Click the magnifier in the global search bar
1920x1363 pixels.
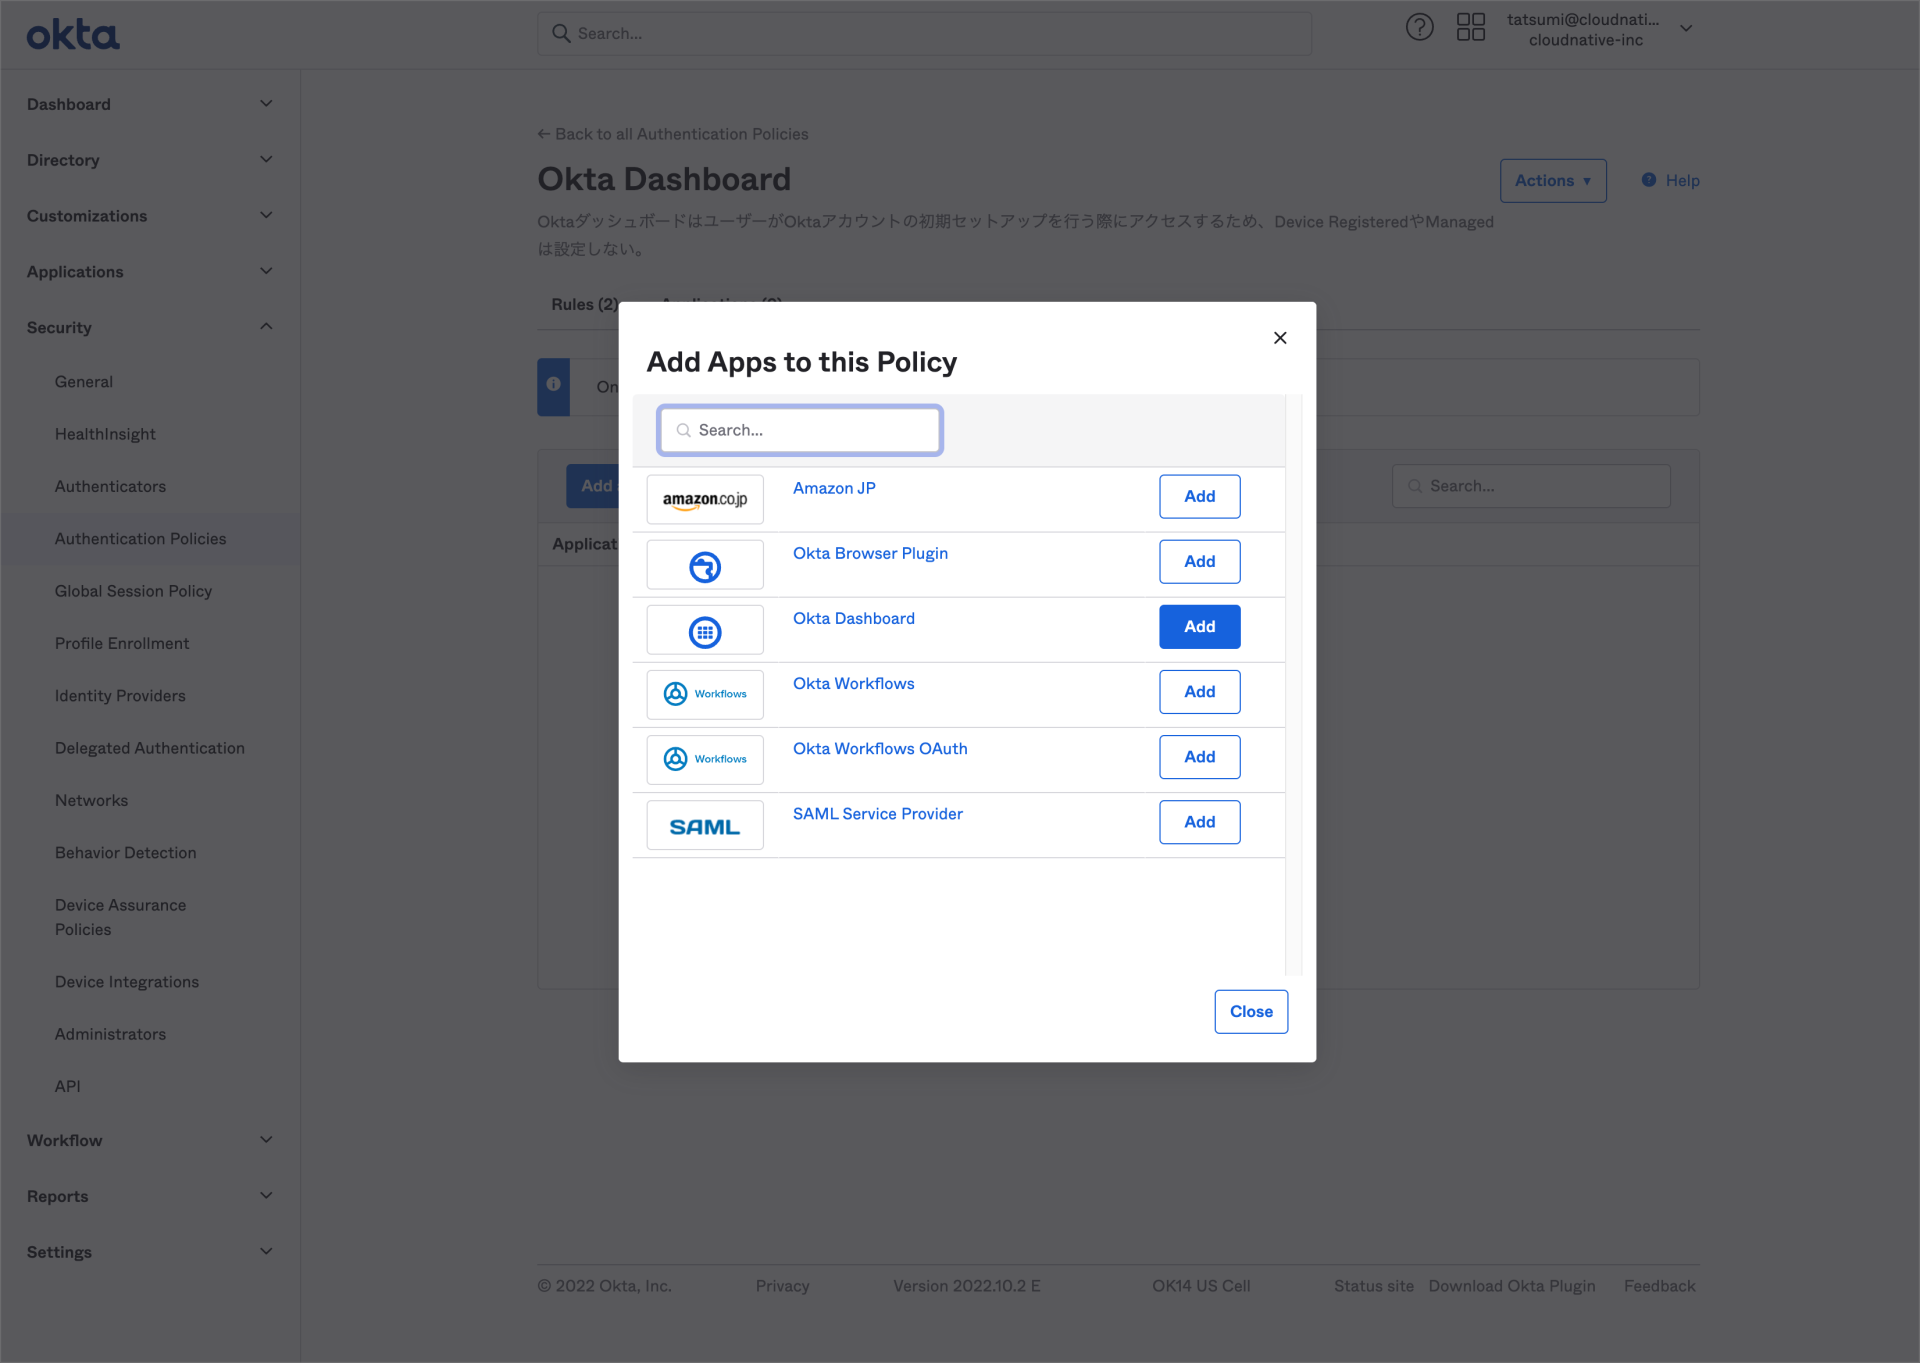click(x=562, y=33)
